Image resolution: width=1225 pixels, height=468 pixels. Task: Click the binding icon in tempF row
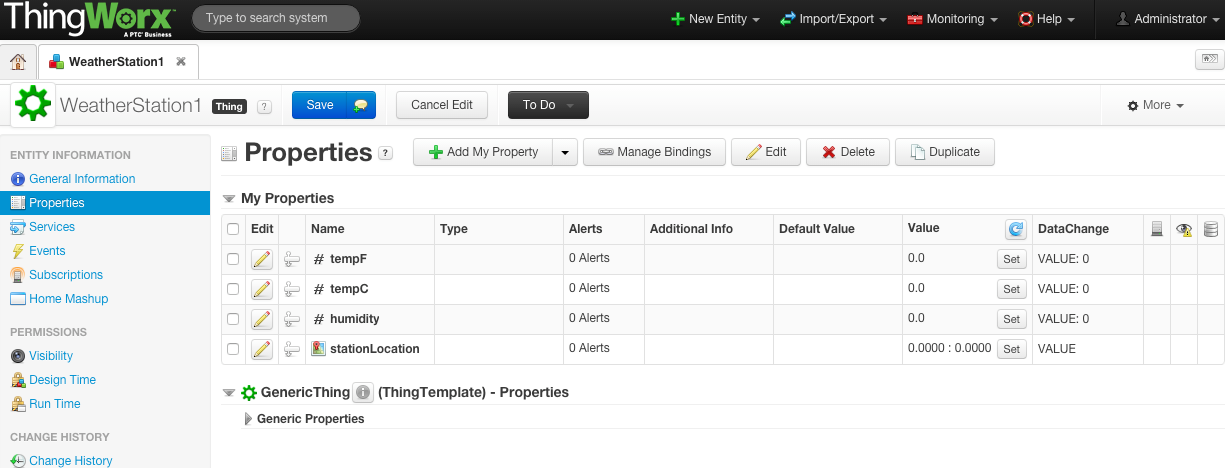coord(292,259)
